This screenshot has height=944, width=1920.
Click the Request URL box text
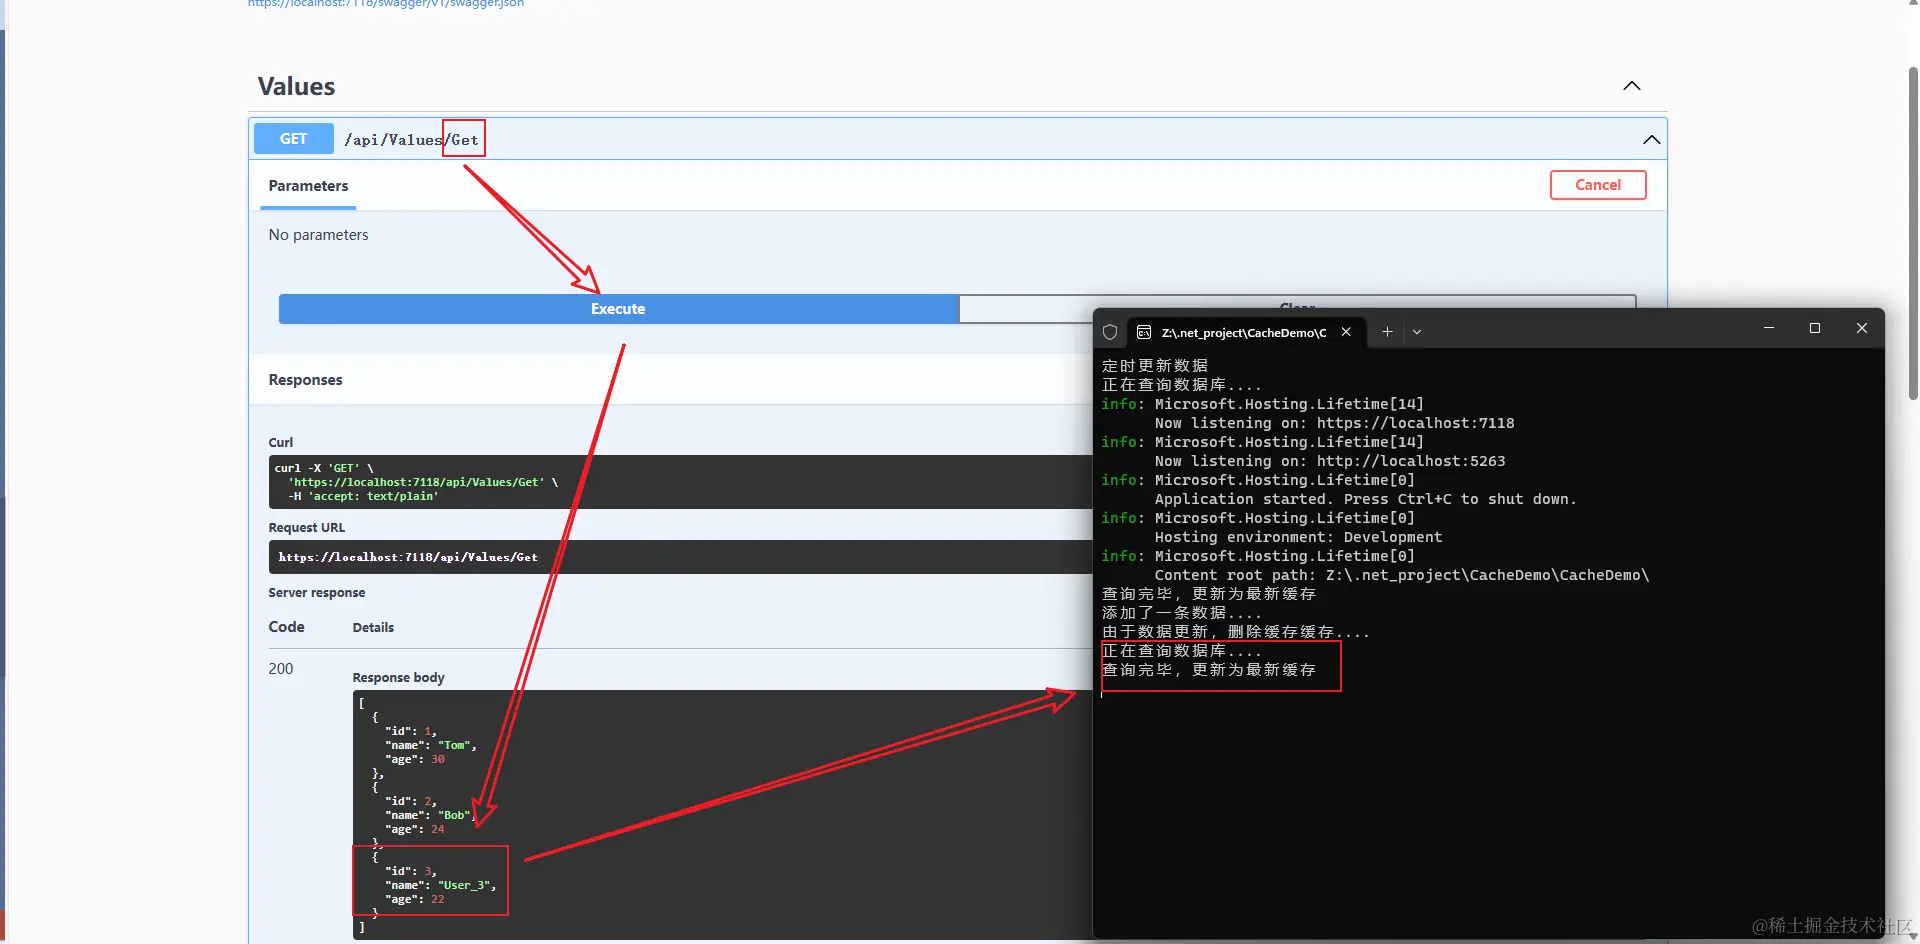[408, 557]
